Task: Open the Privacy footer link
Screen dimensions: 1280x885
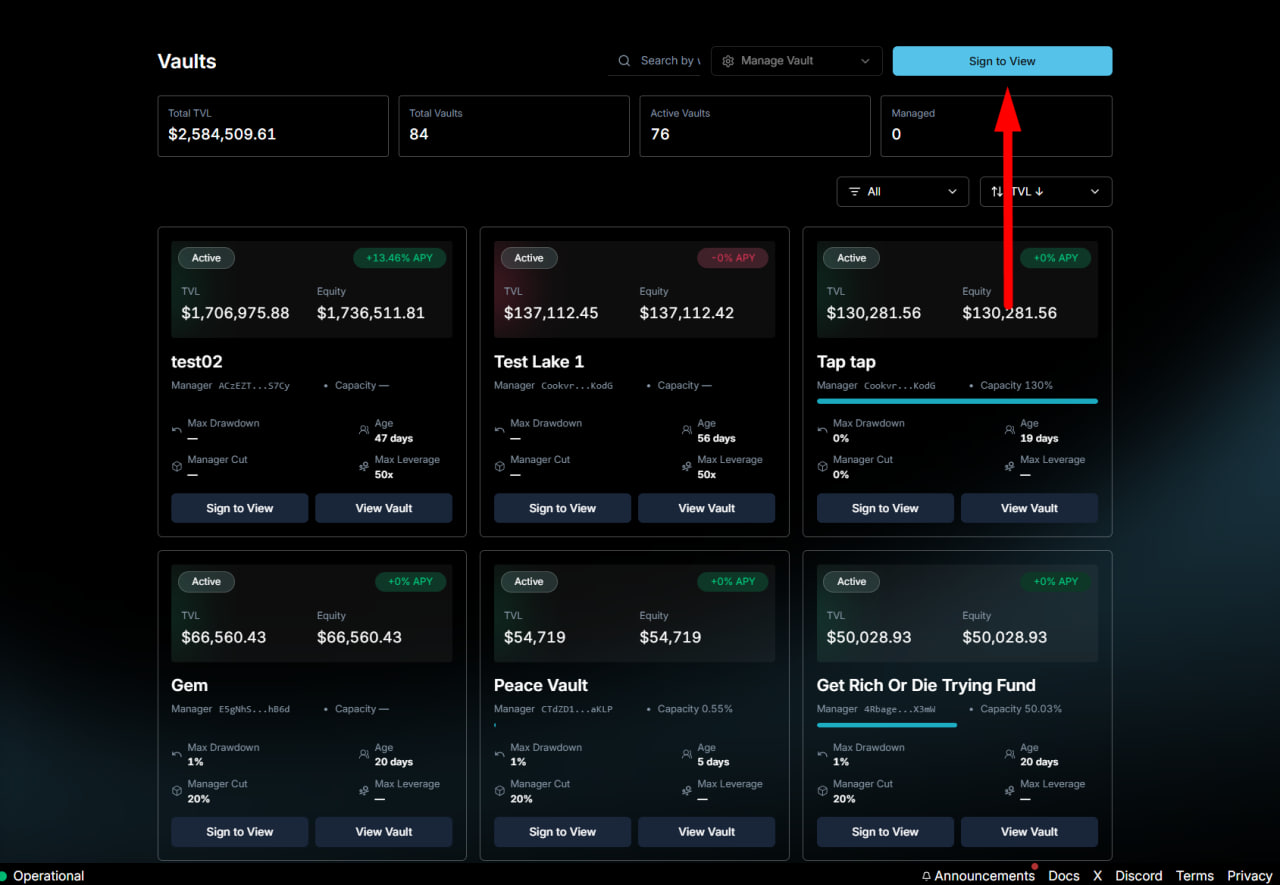Action: pos(1250,876)
